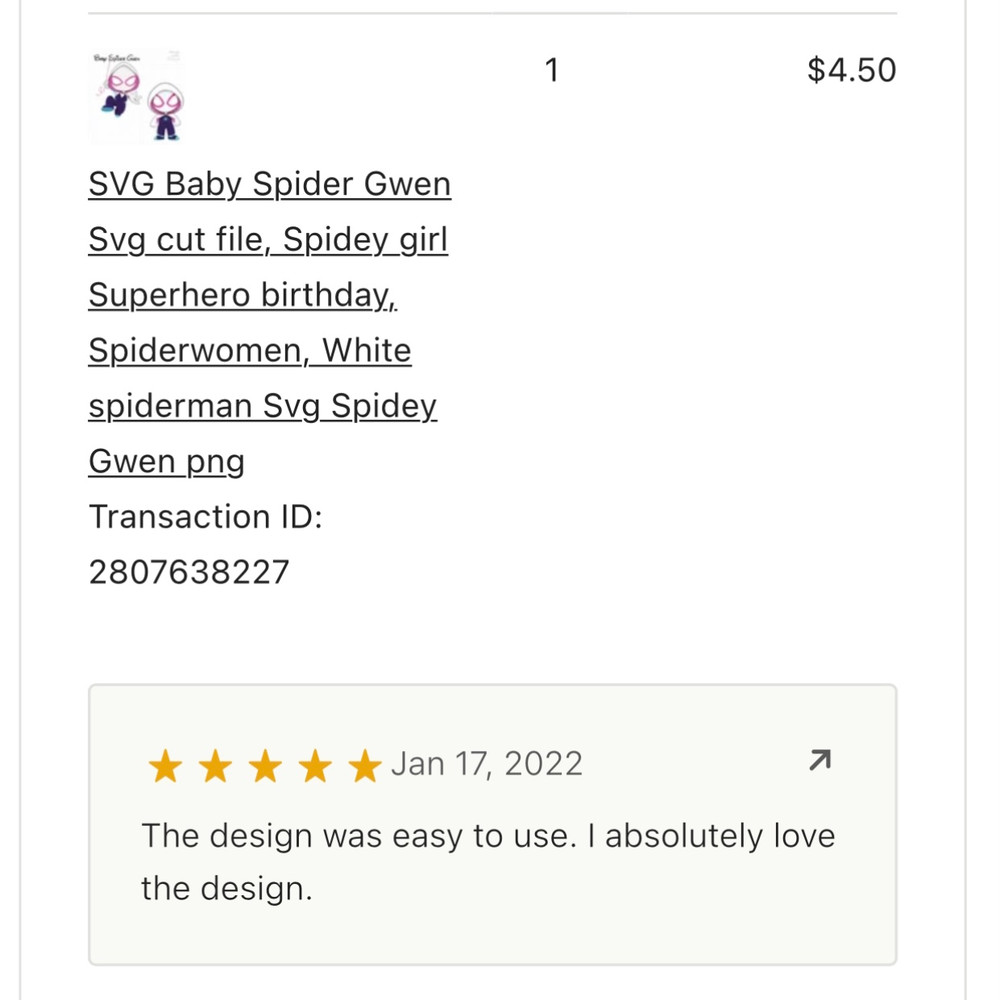
Task: Click the fourth star of the rating
Action: [x=315, y=767]
